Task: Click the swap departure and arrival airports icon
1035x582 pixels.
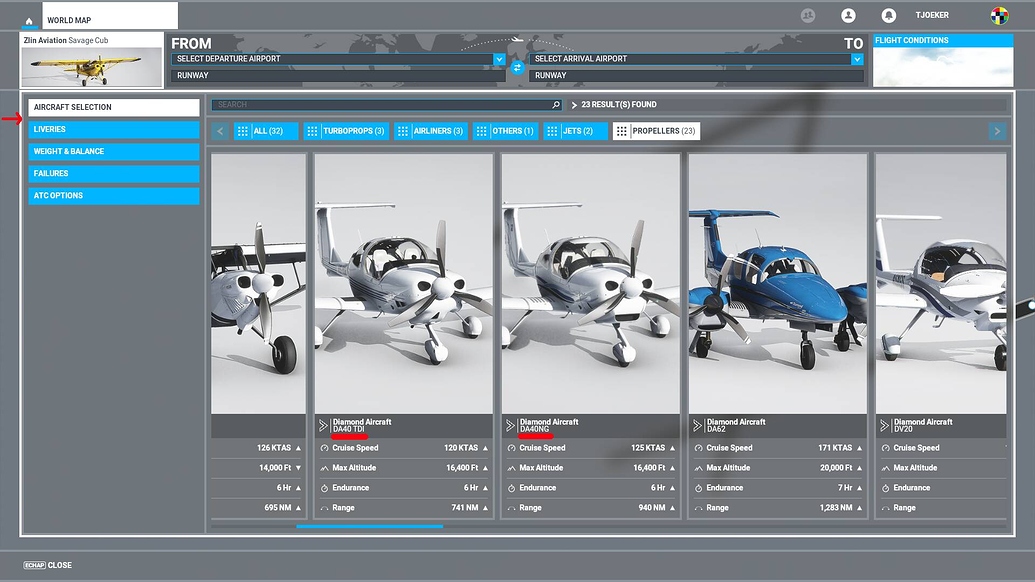Action: (x=517, y=69)
